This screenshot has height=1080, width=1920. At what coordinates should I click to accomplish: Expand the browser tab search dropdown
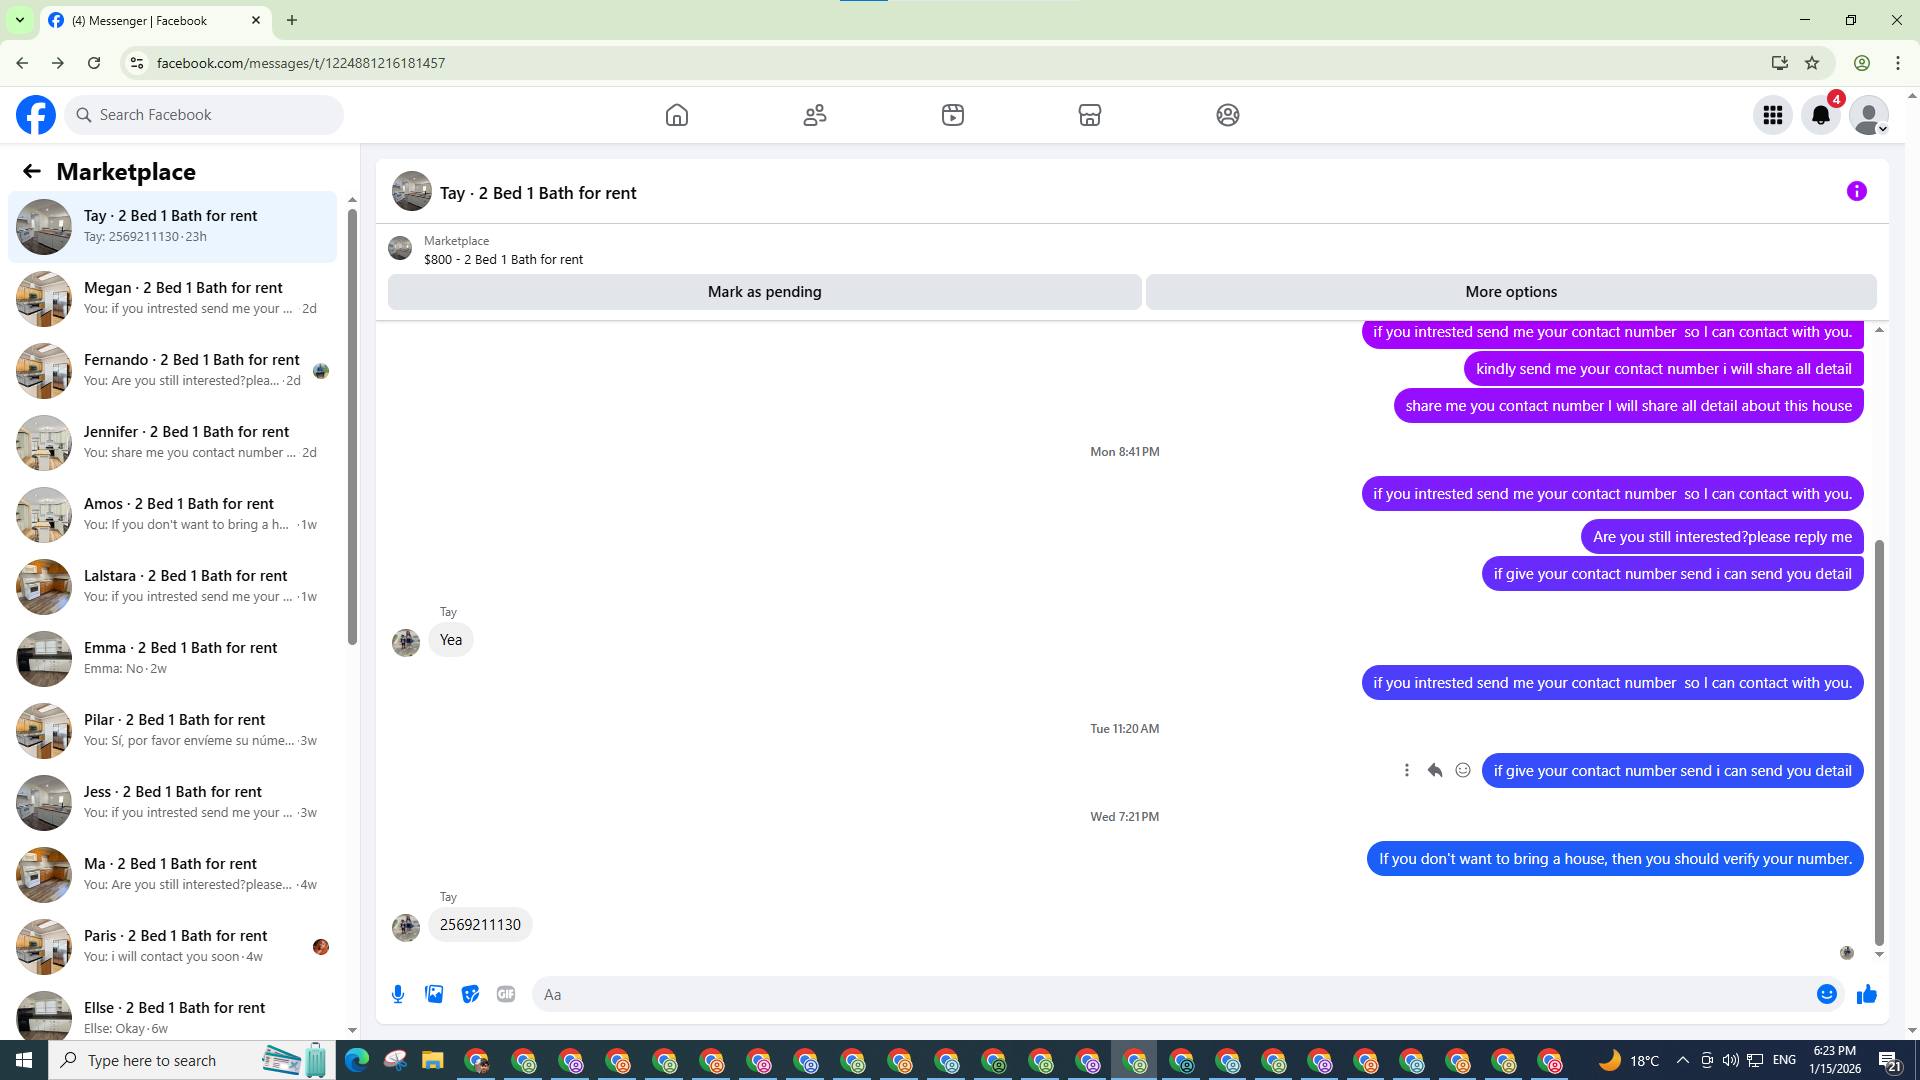click(19, 20)
